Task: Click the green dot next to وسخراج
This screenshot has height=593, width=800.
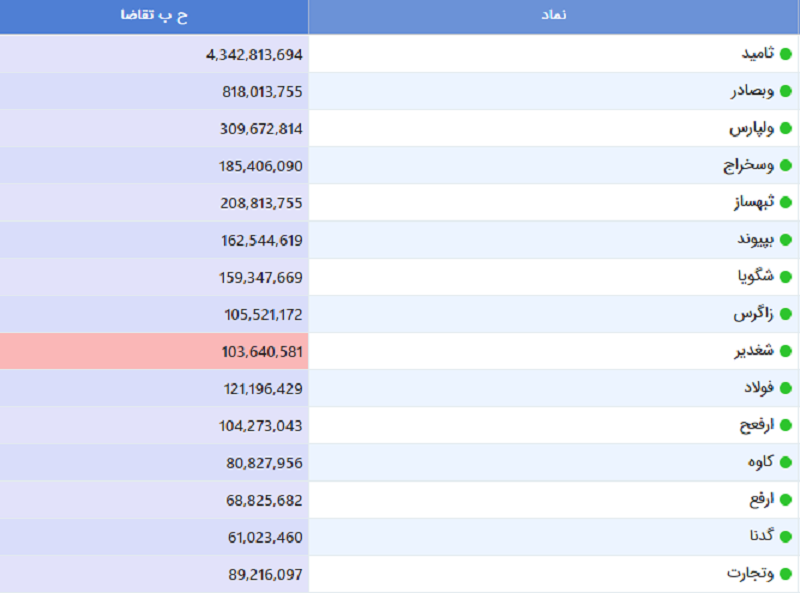Action: 785,165
